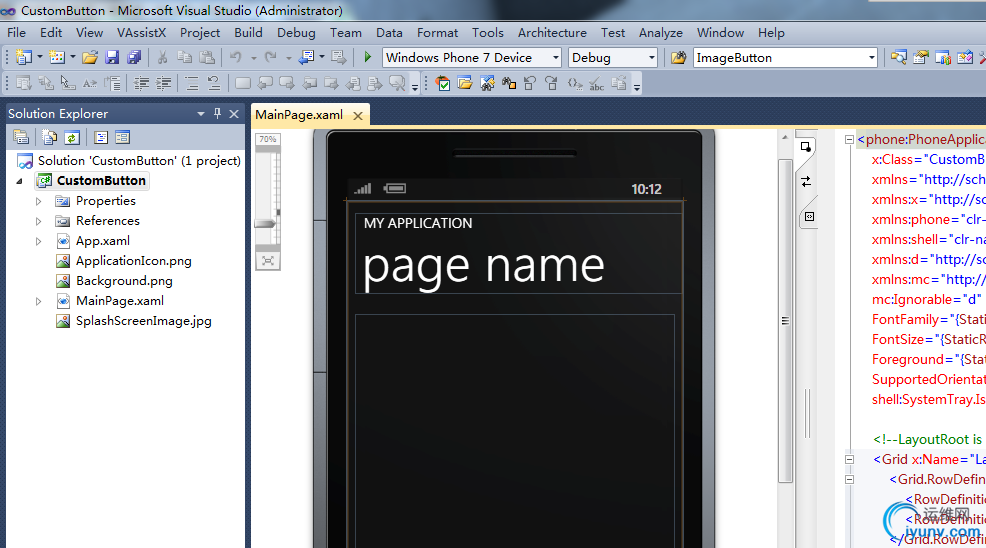Click the Save All toolbar icon

[134, 57]
